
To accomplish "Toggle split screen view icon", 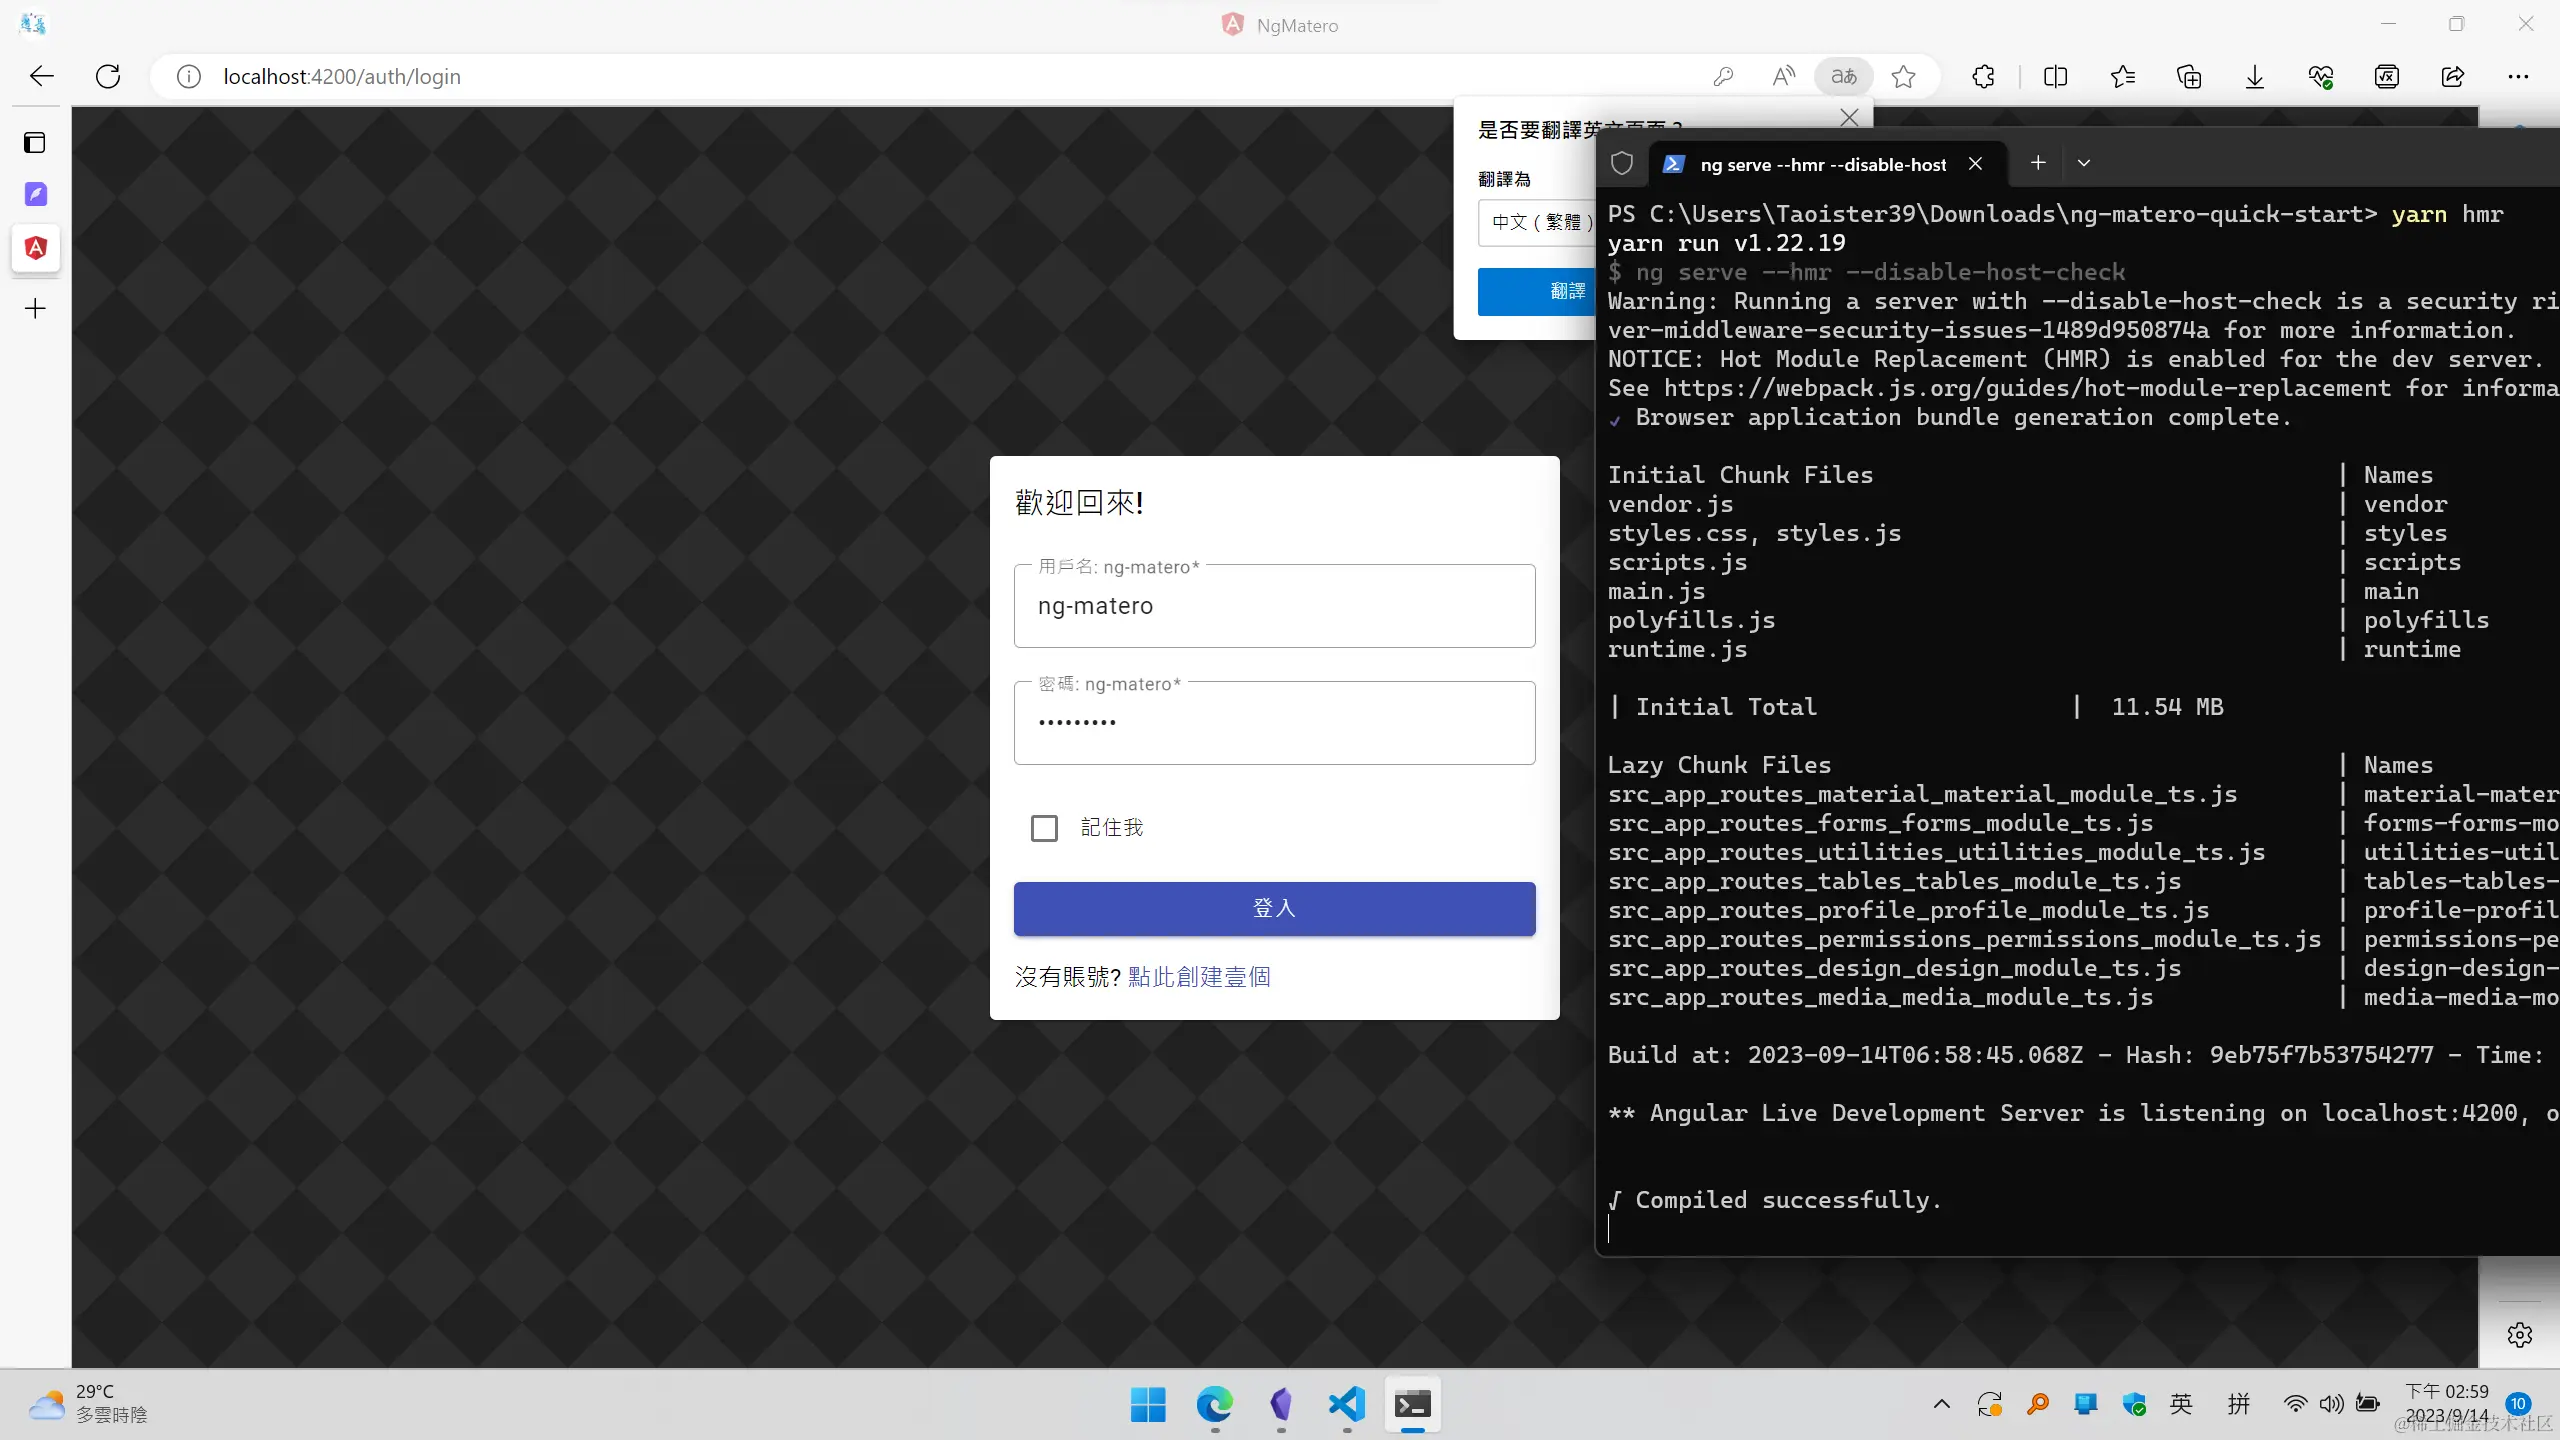I will pos(2056,76).
